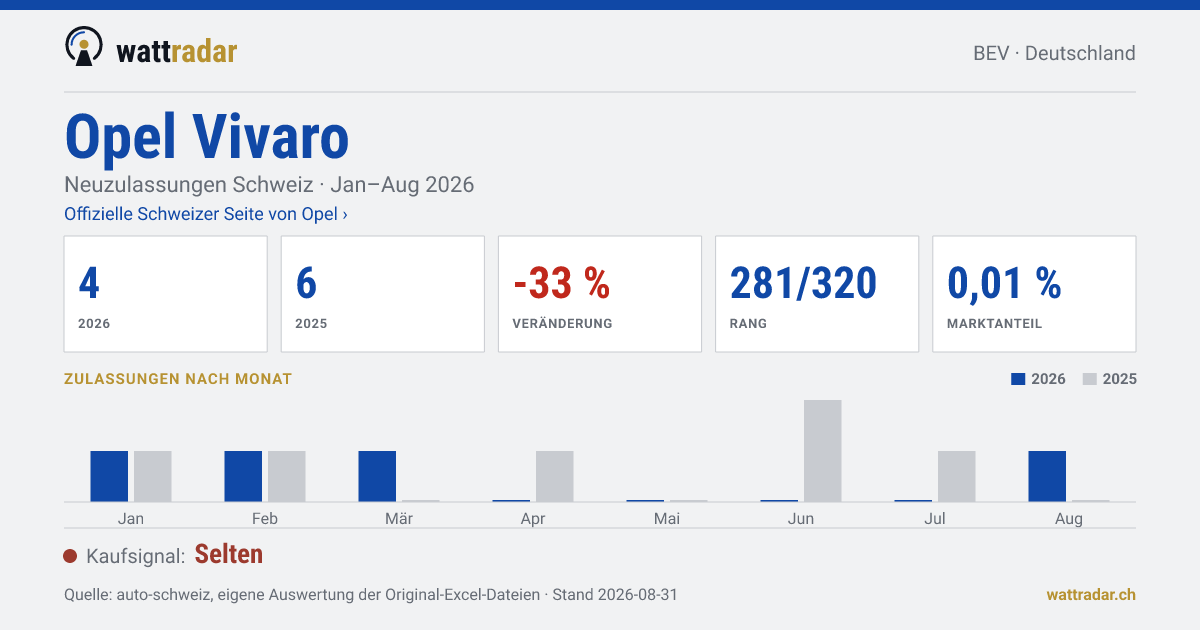This screenshot has width=1200, height=630.
Task: Click the wattradar brand name text
Action: coord(177,50)
